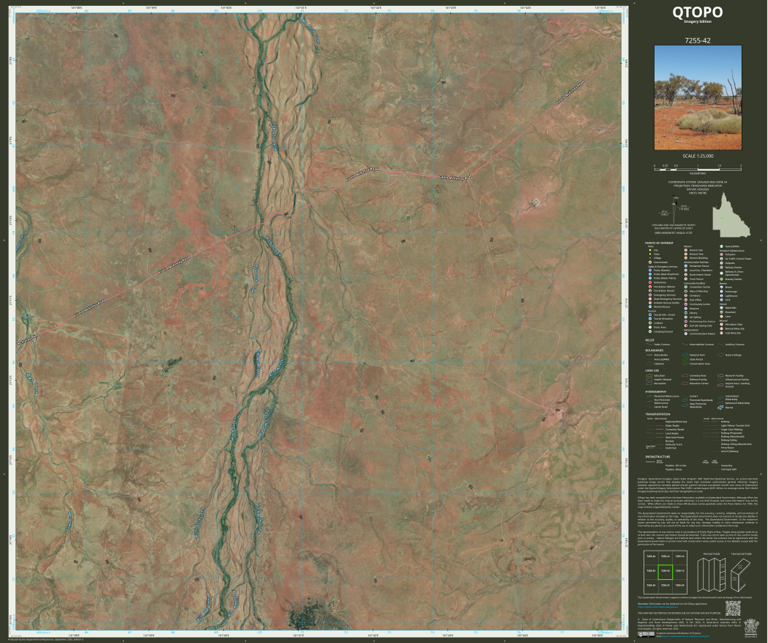This screenshot has width=768, height=643.
Task: Click the SCALE 1:25,000 label
Action: pyautogui.click(x=697, y=156)
